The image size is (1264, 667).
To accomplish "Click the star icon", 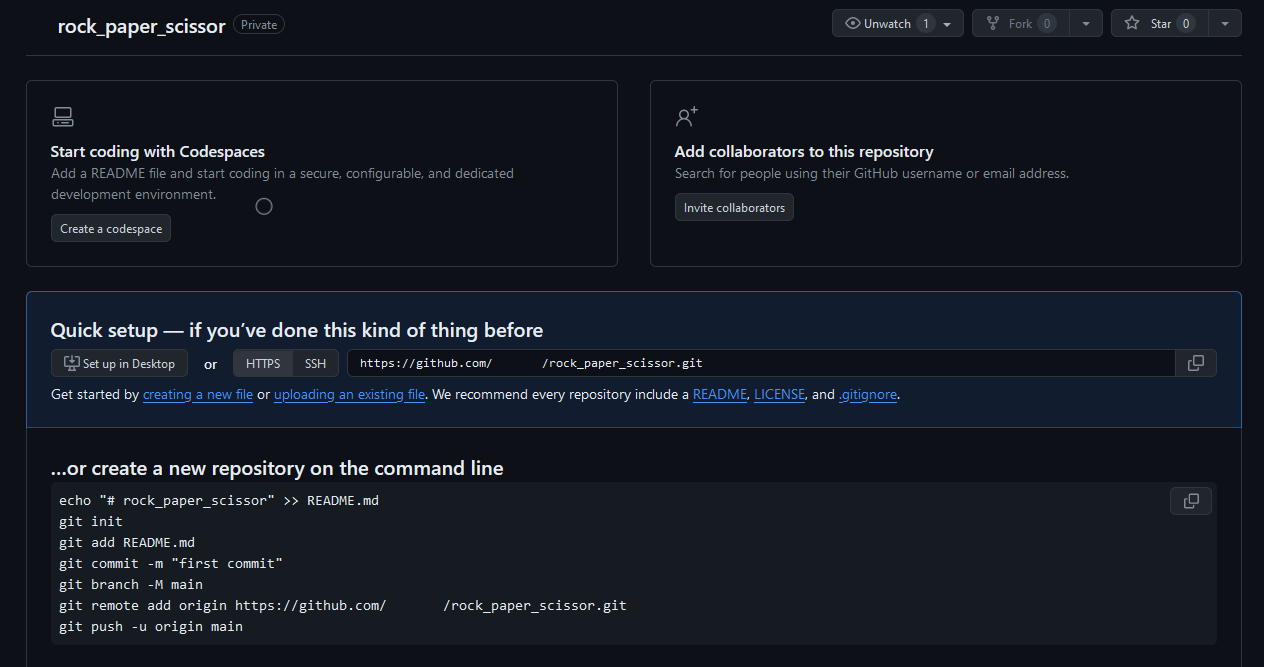I will point(1132,23).
